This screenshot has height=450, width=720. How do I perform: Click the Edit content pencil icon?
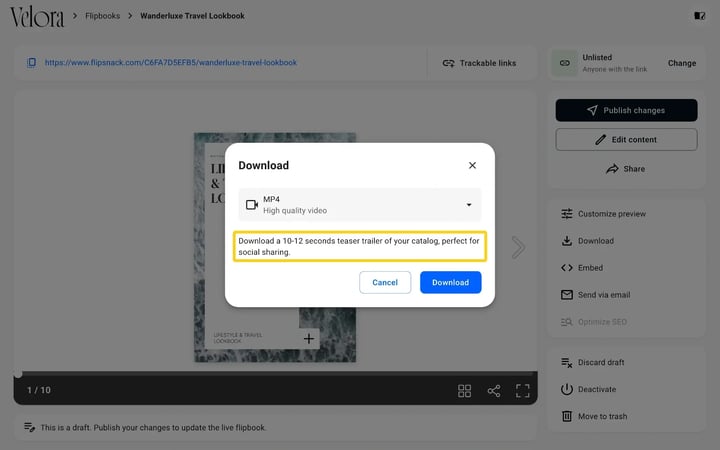pyautogui.click(x=601, y=140)
